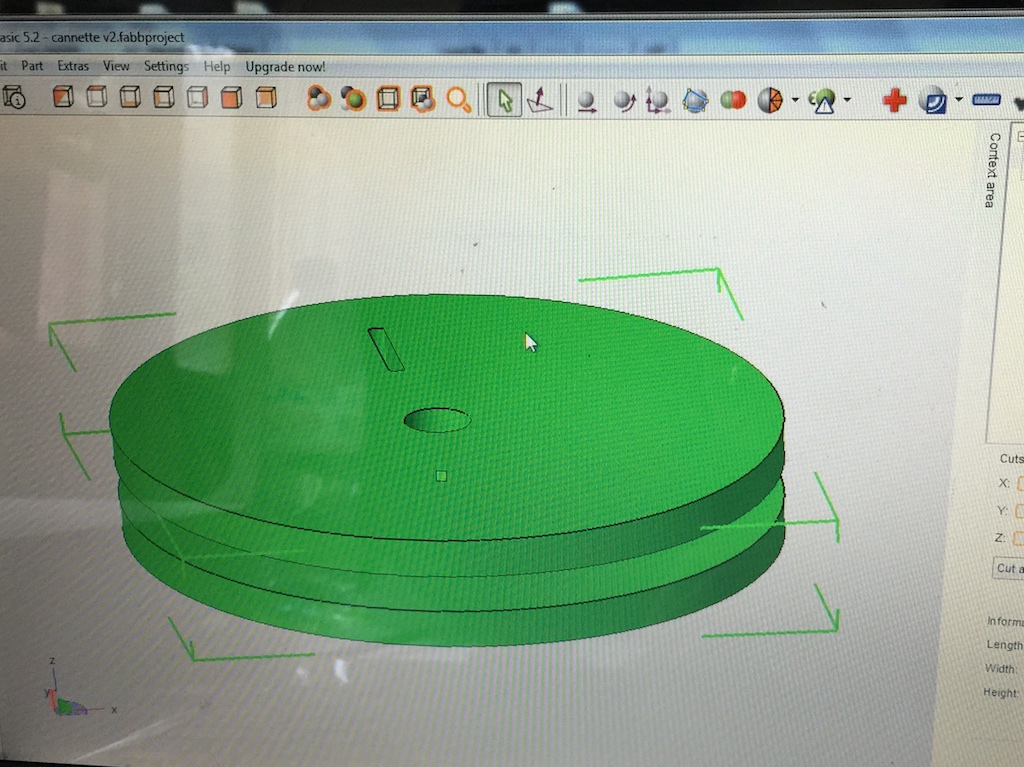Click the align to bottom plane icon
Image resolution: width=1024 pixels, height=767 pixels.
click(540, 100)
